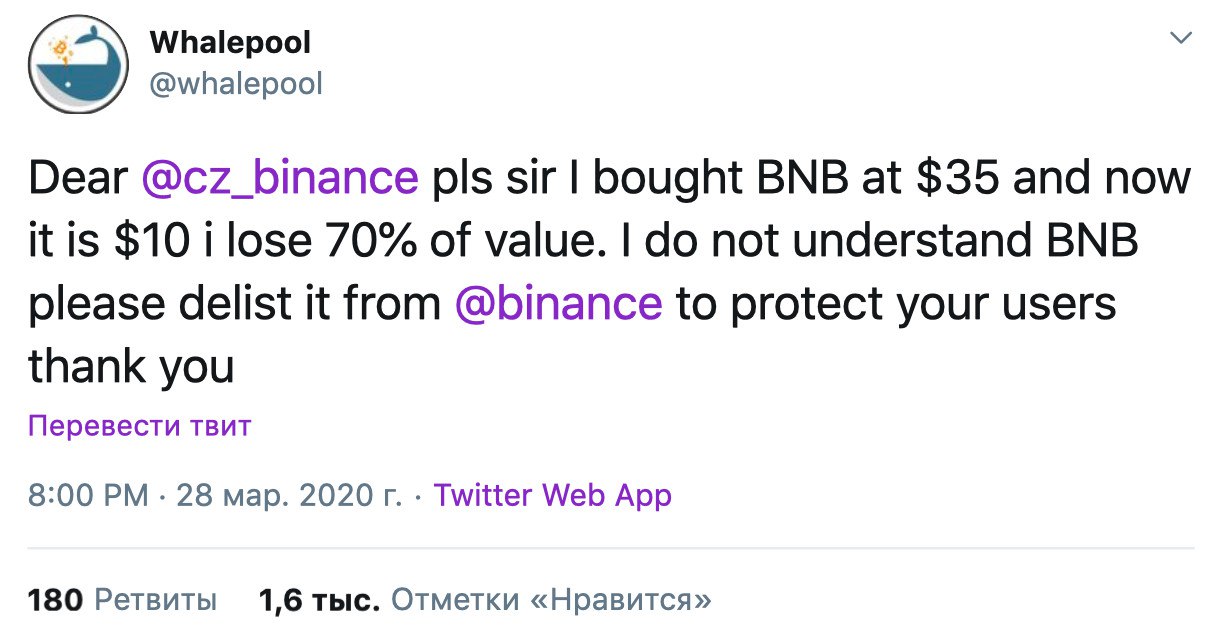The width and height of the screenshot is (1218, 638).
Task: Open the @cz_binance mention
Action: coord(280,179)
